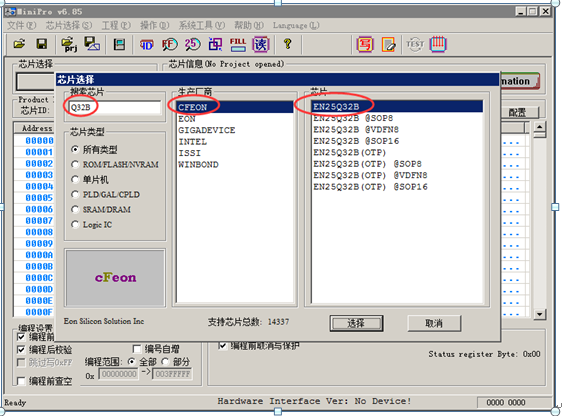Click address row 00005 in buffer
Screen dimensions: 562x416
(x=39, y=198)
